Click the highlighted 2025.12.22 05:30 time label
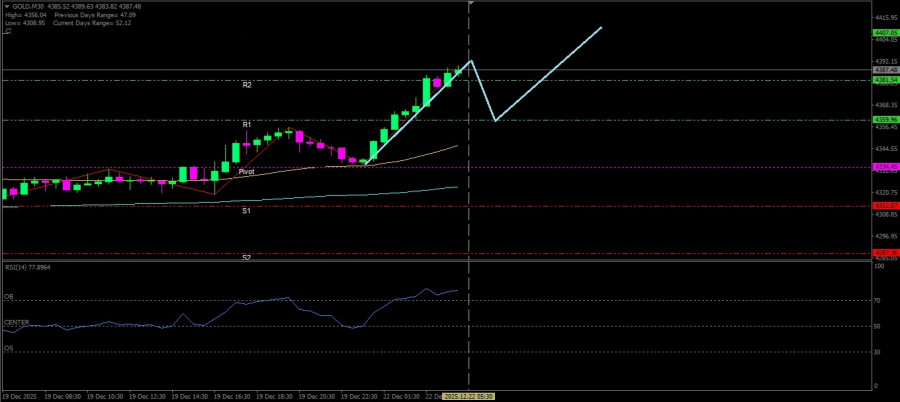The width and height of the screenshot is (900, 402). [469, 396]
